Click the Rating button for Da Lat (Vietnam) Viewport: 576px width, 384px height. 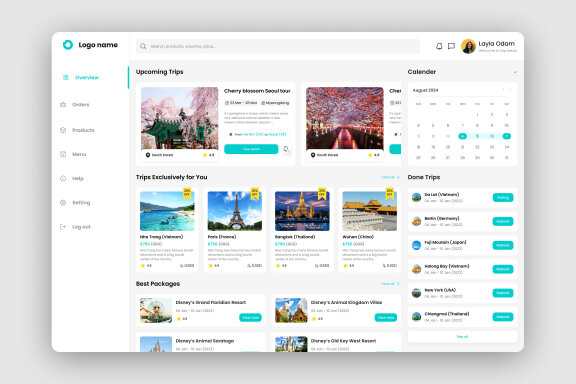click(x=503, y=197)
